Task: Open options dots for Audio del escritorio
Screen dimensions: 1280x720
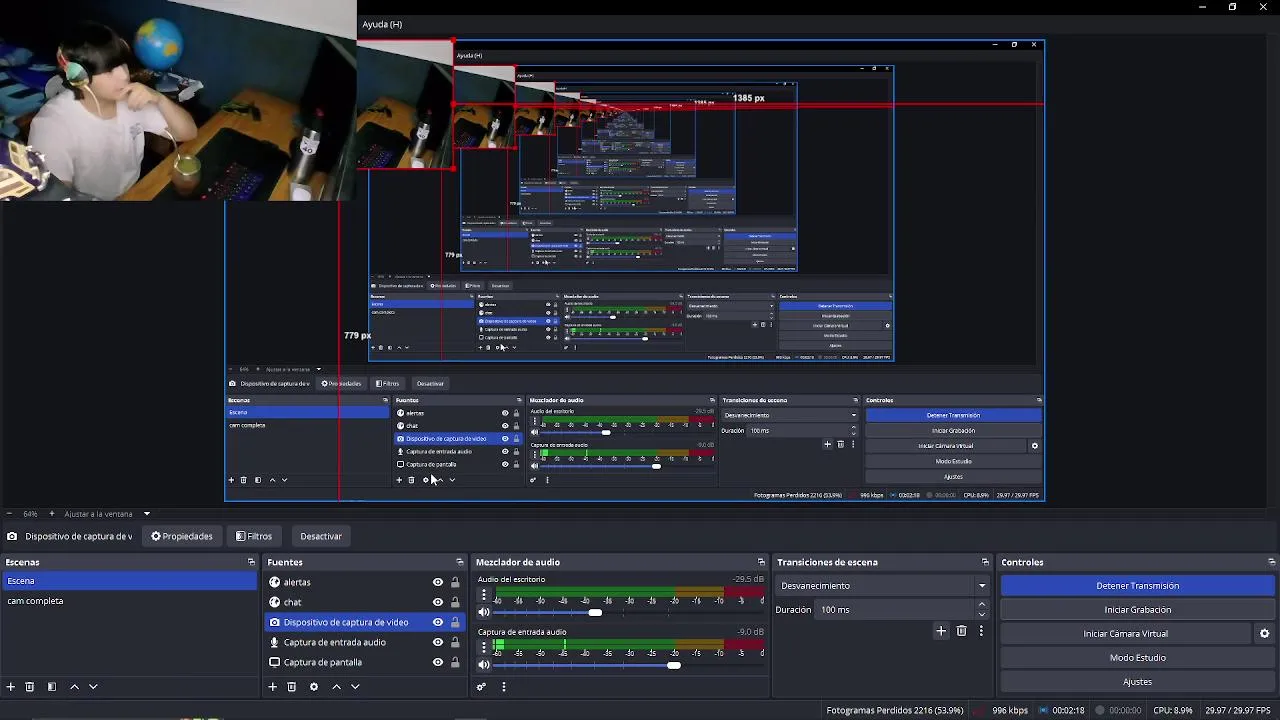Action: (484, 594)
